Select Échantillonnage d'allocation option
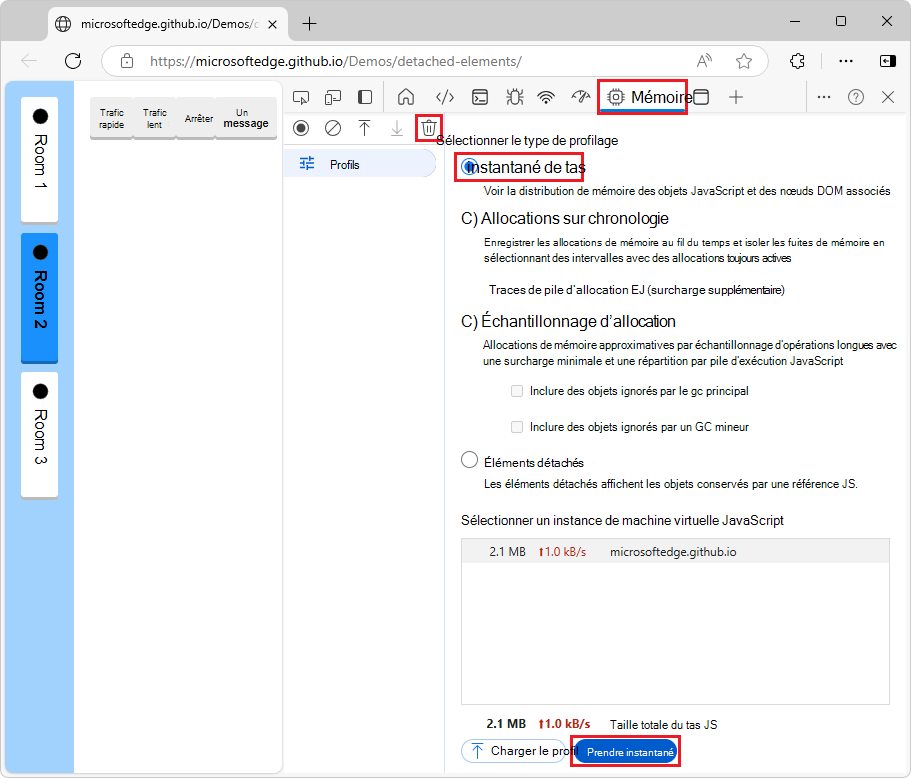 pyautogui.click(x=469, y=322)
